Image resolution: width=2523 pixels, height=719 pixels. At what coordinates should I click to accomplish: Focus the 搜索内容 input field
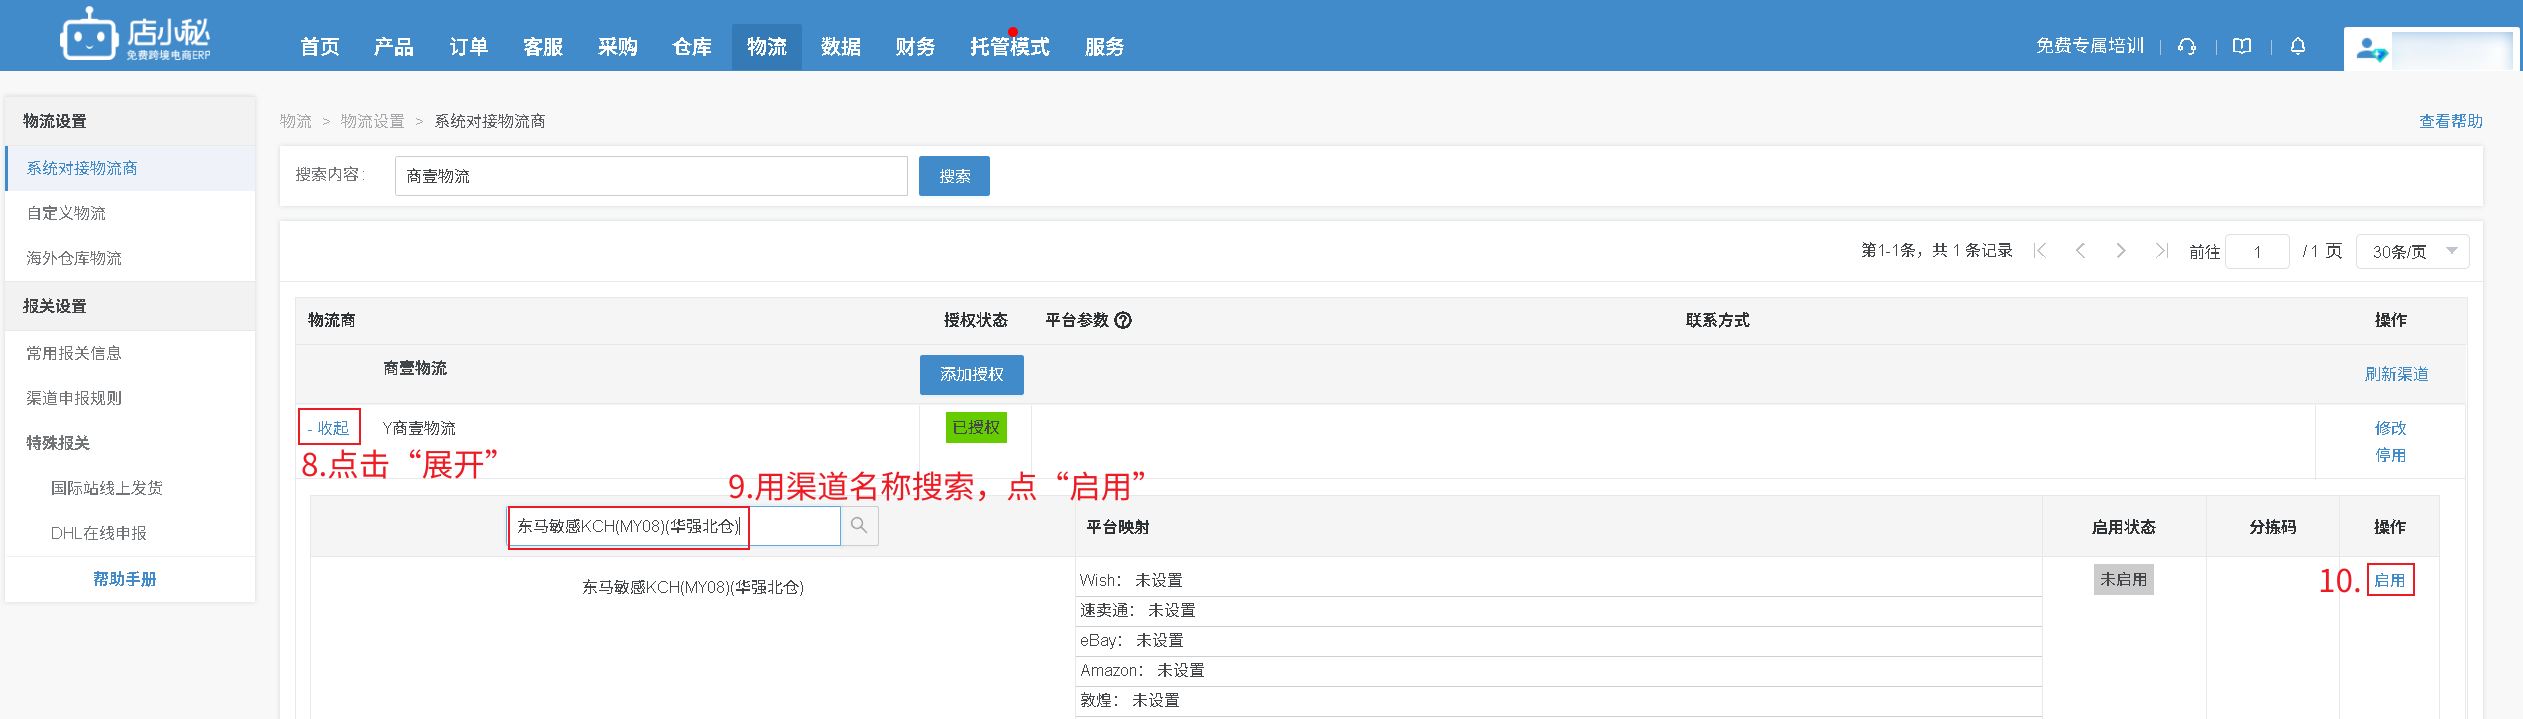650,176
